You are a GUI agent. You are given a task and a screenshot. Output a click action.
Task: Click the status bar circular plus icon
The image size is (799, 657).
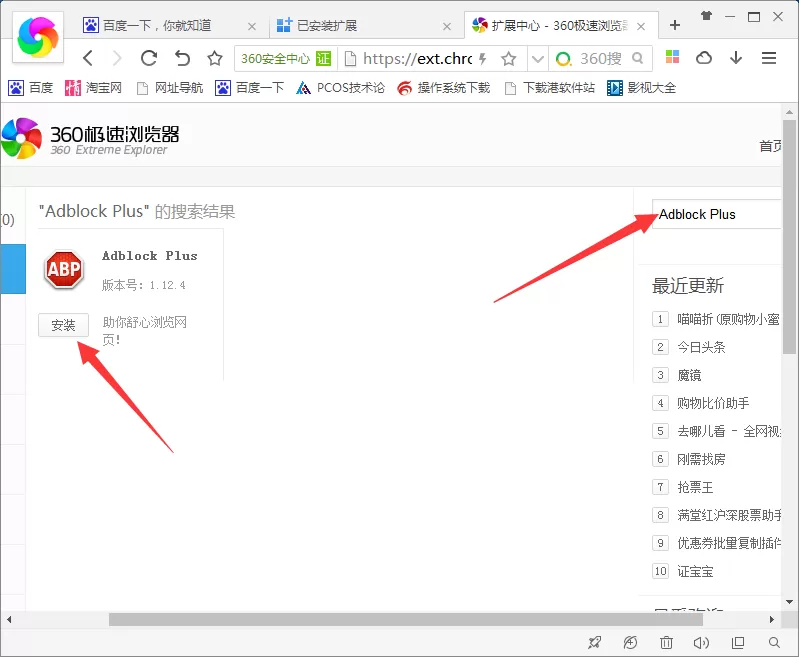tap(630, 643)
